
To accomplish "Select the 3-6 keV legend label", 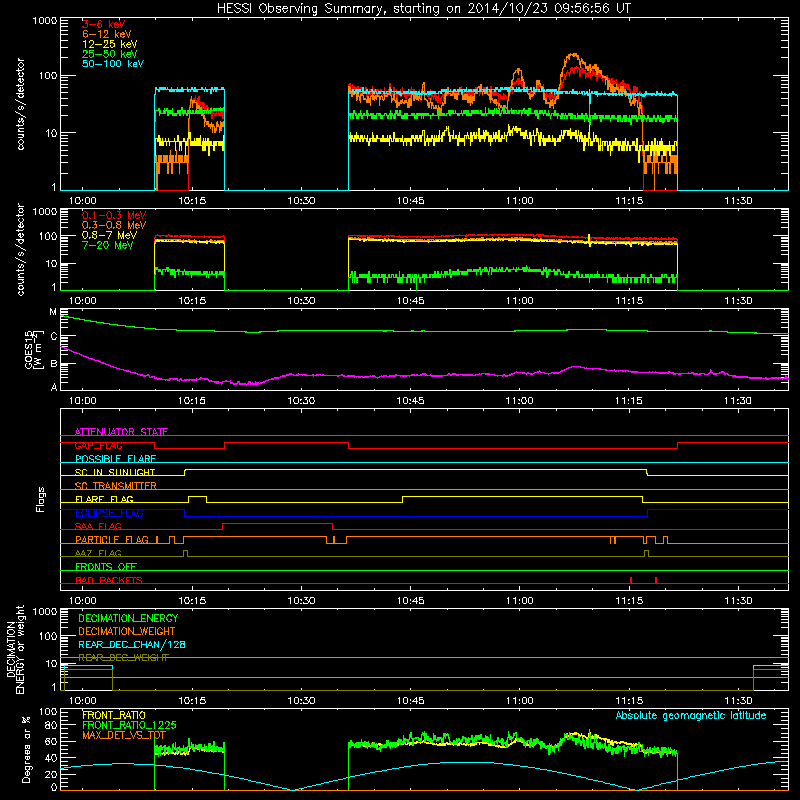I will 104,24.
